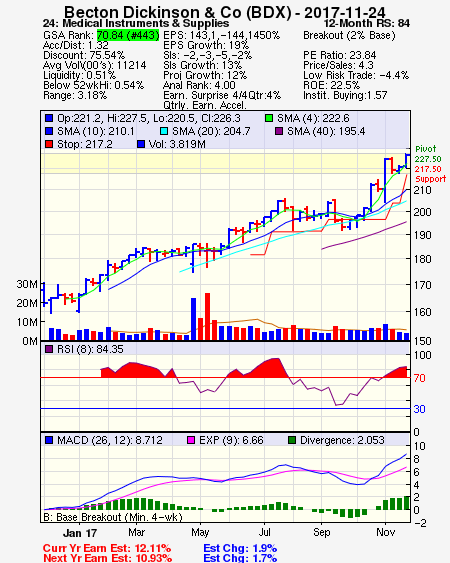Click the Stop: 217.2 legend text

[85, 144]
